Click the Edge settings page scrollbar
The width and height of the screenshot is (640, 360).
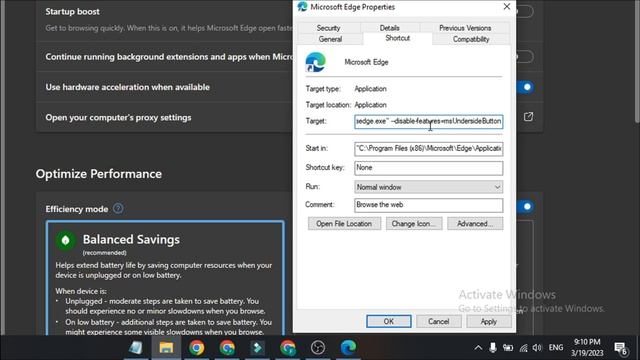(637, 61)
